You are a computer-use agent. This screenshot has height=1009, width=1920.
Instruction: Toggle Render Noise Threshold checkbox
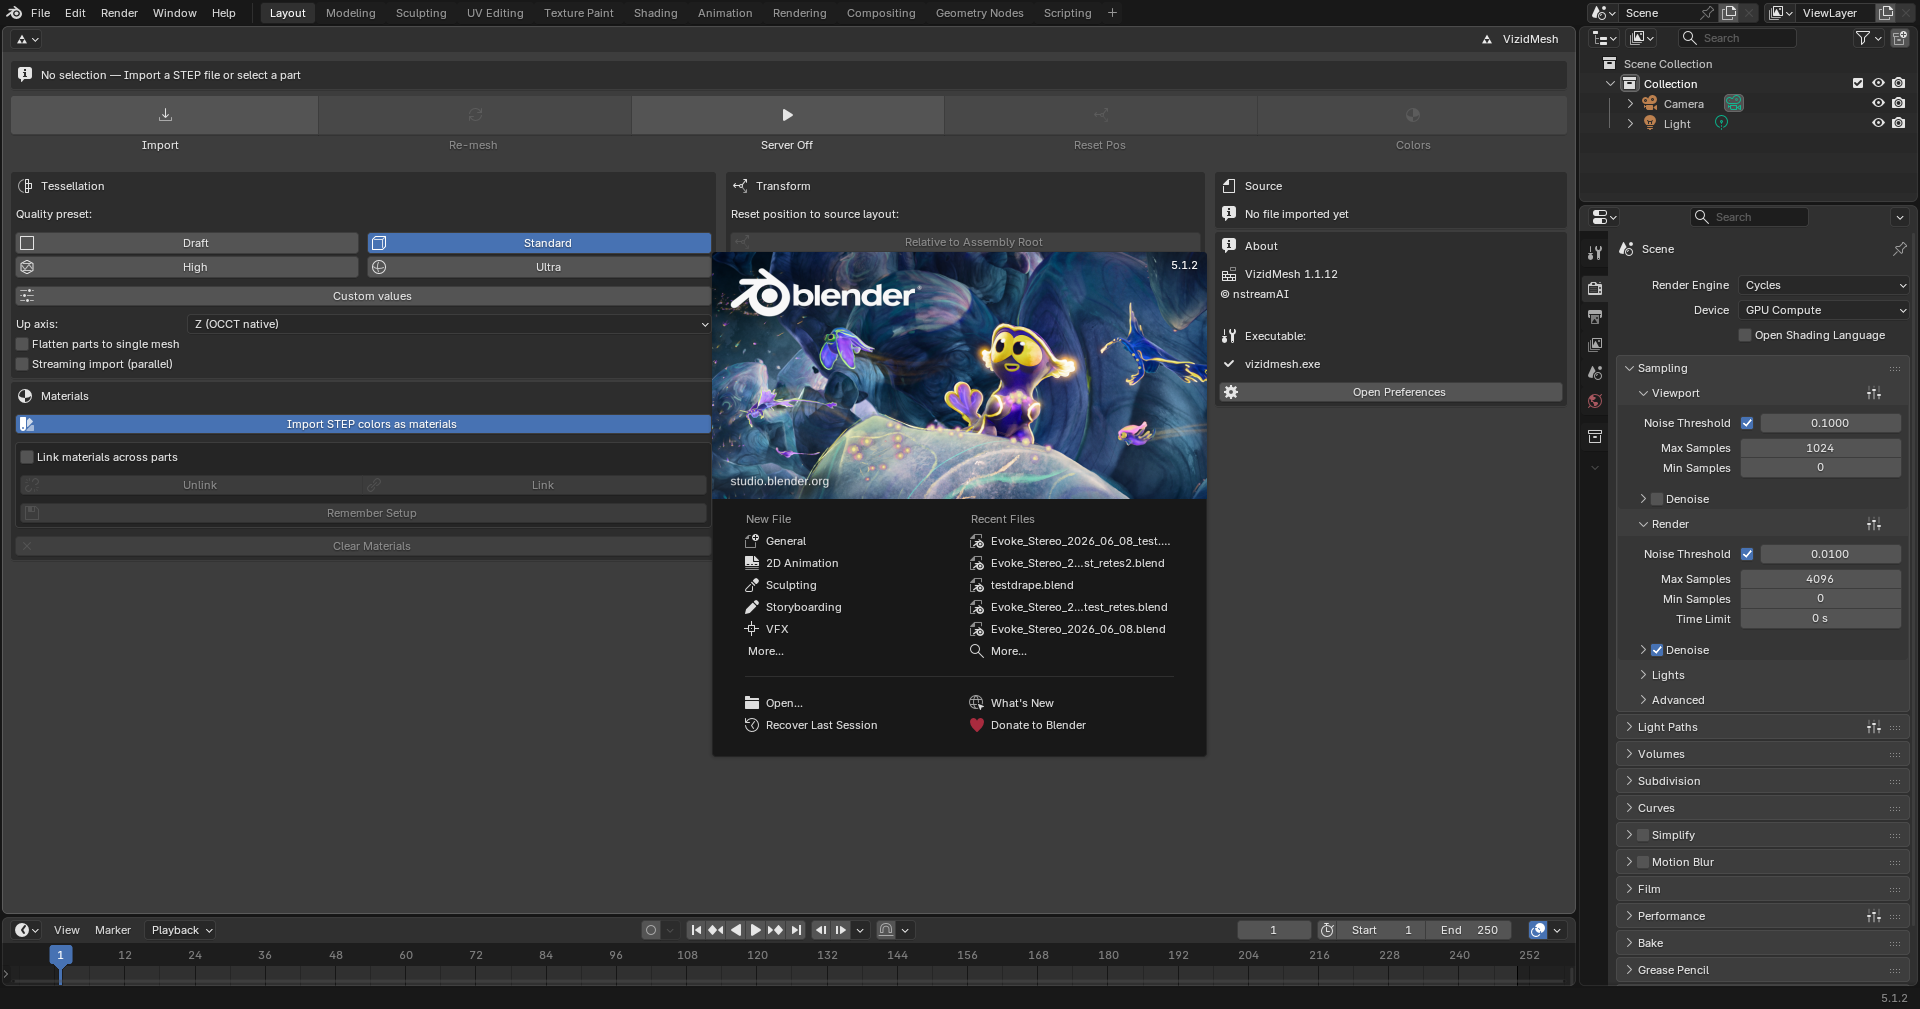click(x=1747, y=554)
